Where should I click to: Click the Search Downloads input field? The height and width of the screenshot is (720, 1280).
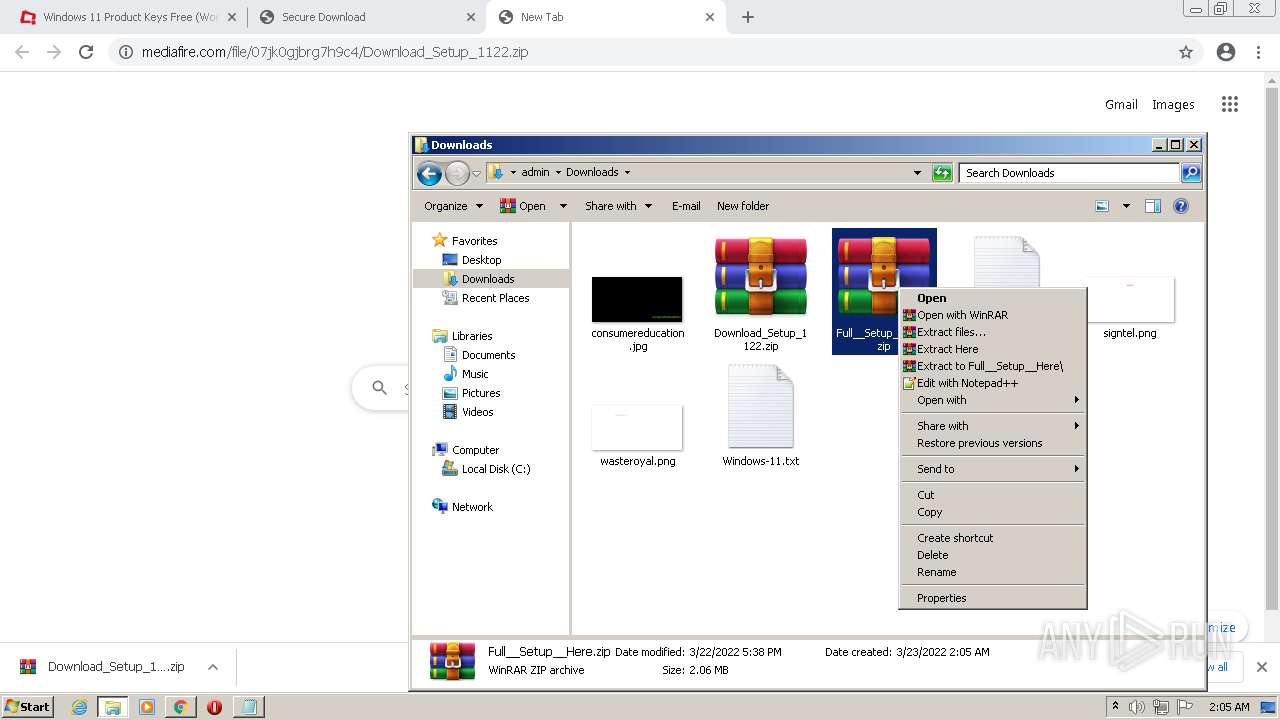tap(1069, 173)
